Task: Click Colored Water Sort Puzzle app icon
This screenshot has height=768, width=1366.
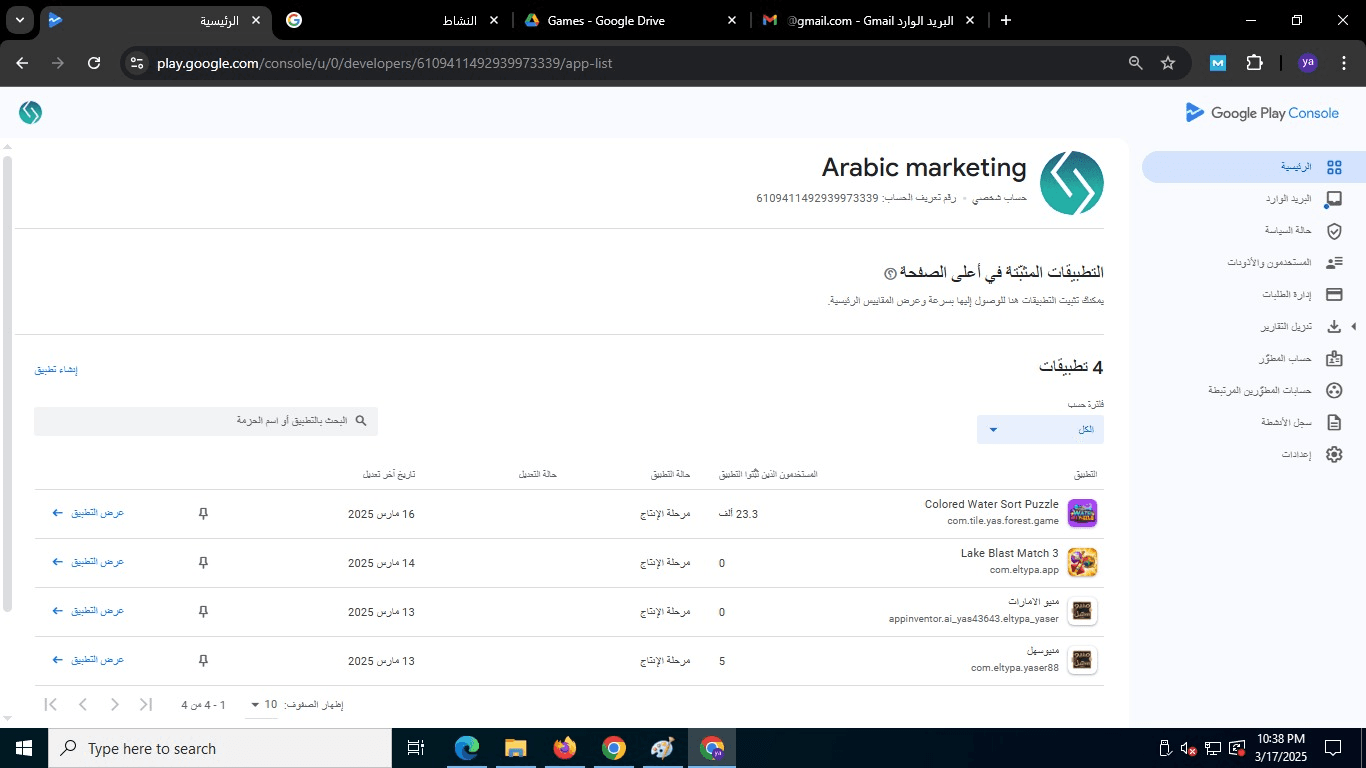Action: pyautogui.click(x=1082, y=514)
